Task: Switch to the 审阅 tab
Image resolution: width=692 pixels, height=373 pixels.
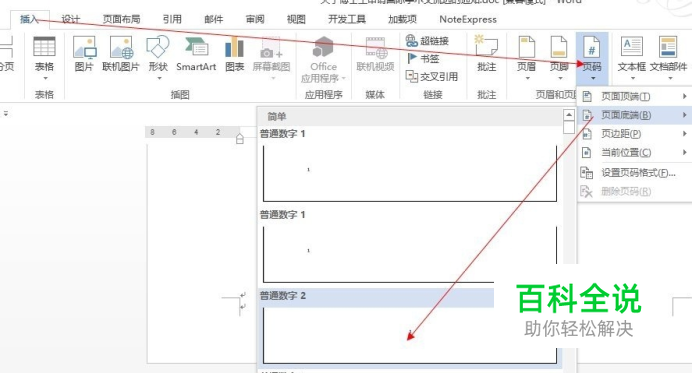Action: pyautogui.click(x=255, y=19)
